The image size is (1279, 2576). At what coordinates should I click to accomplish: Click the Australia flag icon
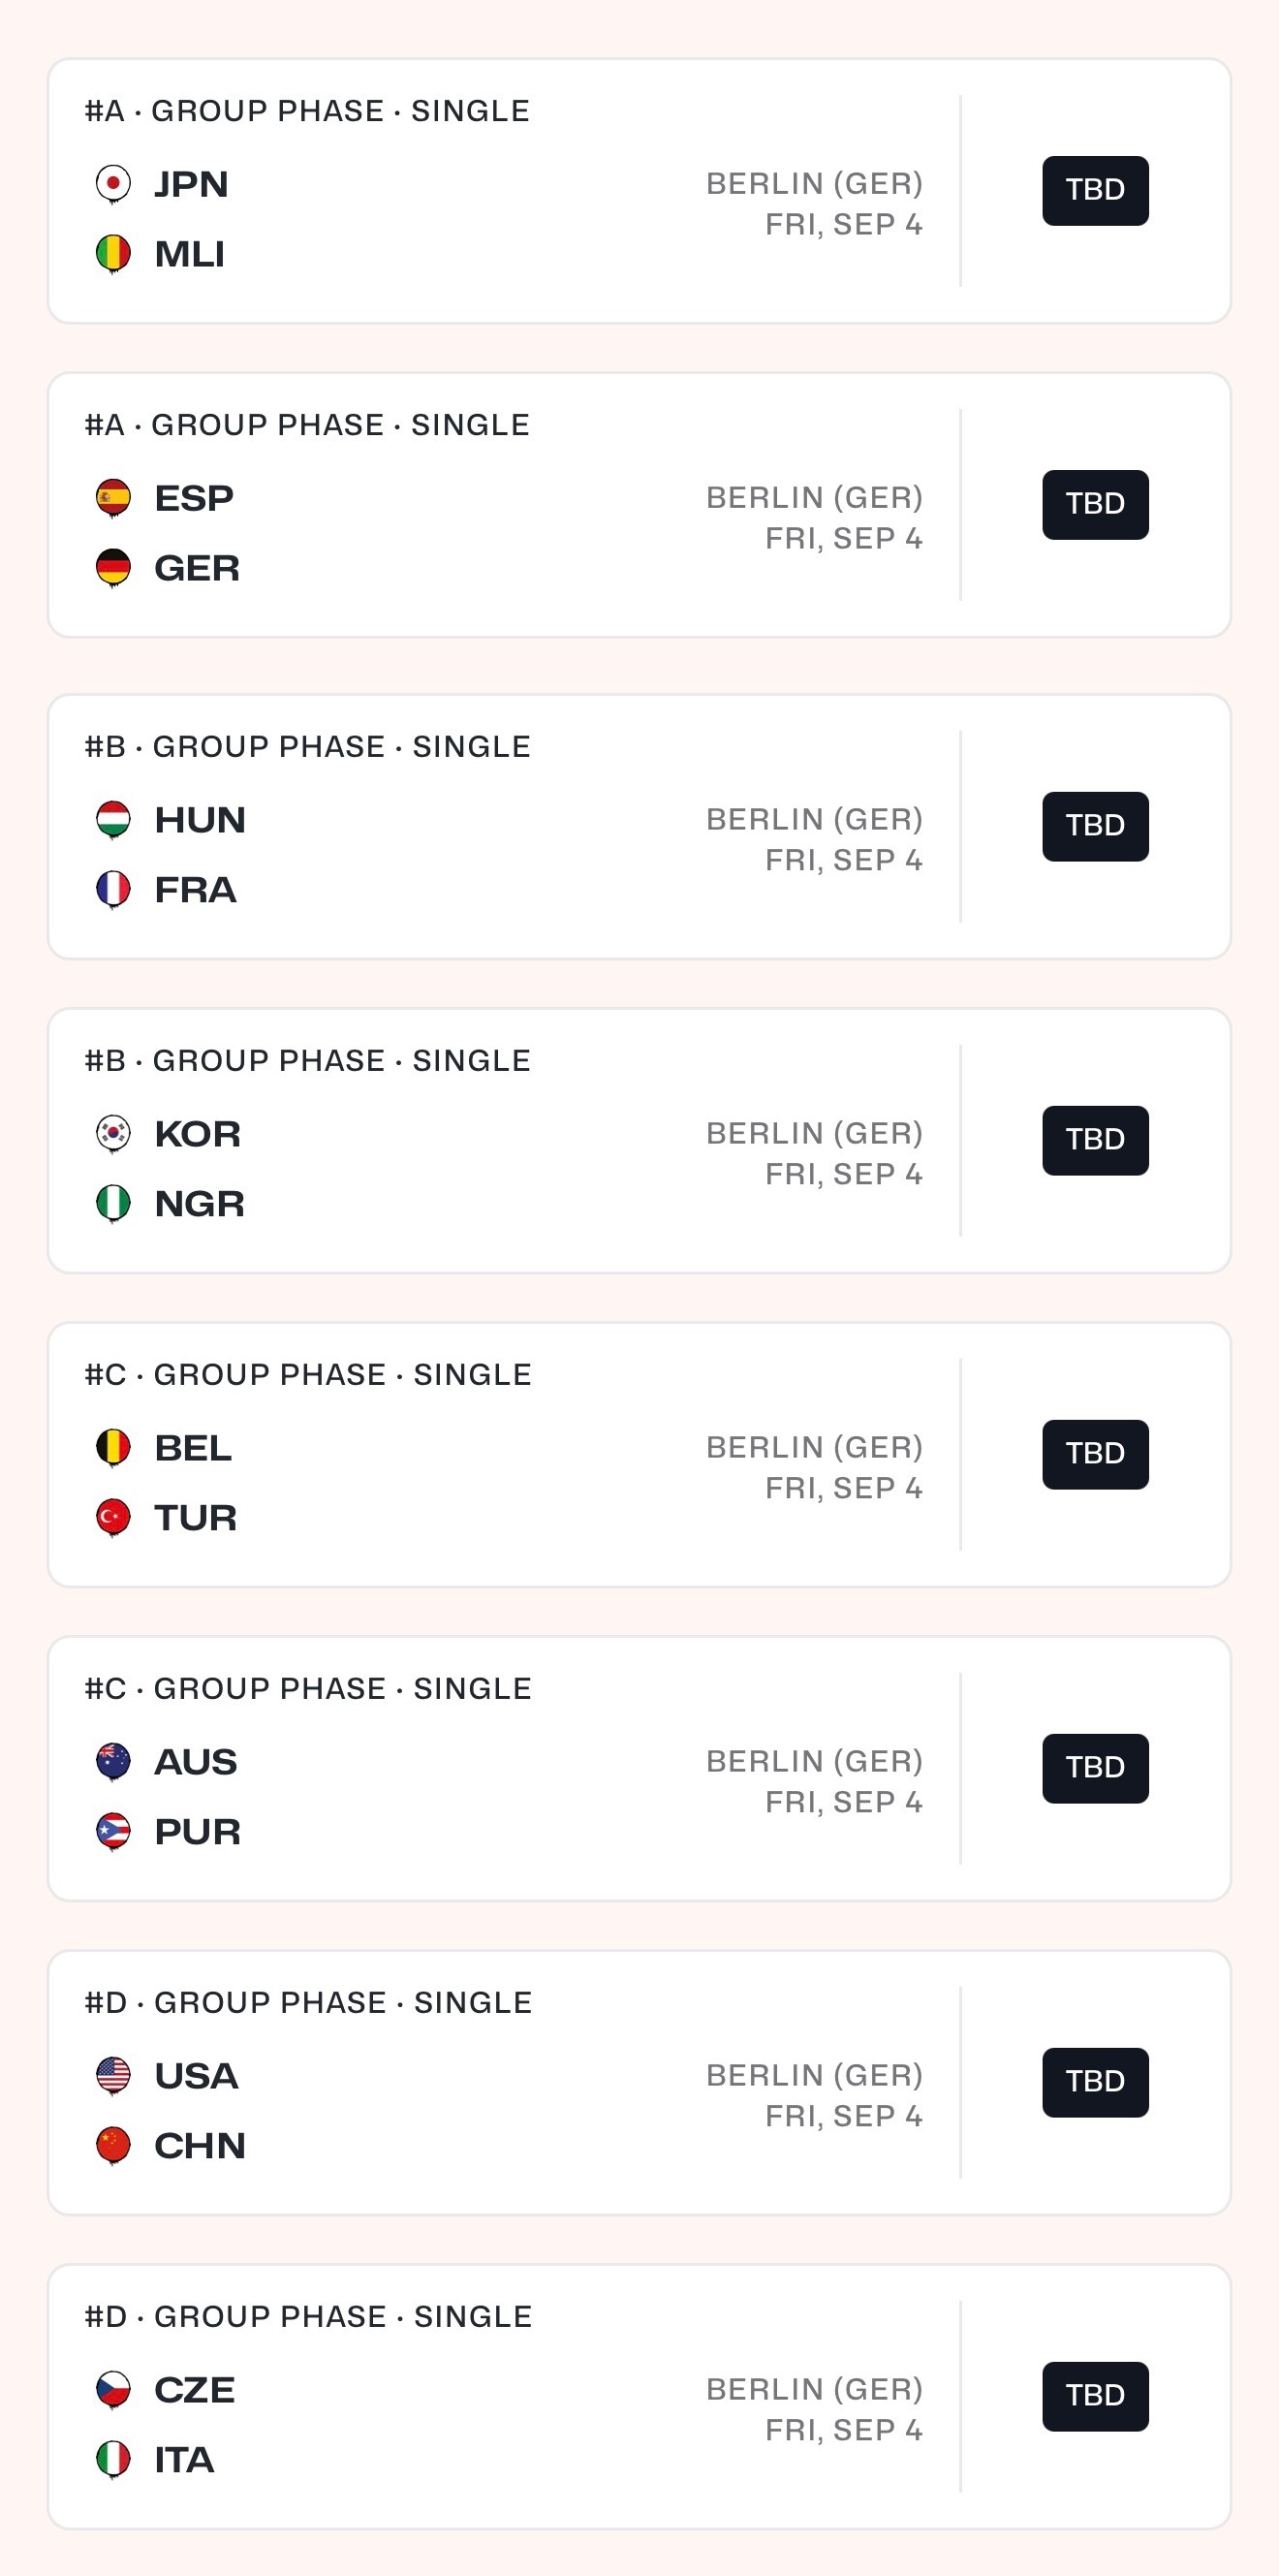[113, 1762]
